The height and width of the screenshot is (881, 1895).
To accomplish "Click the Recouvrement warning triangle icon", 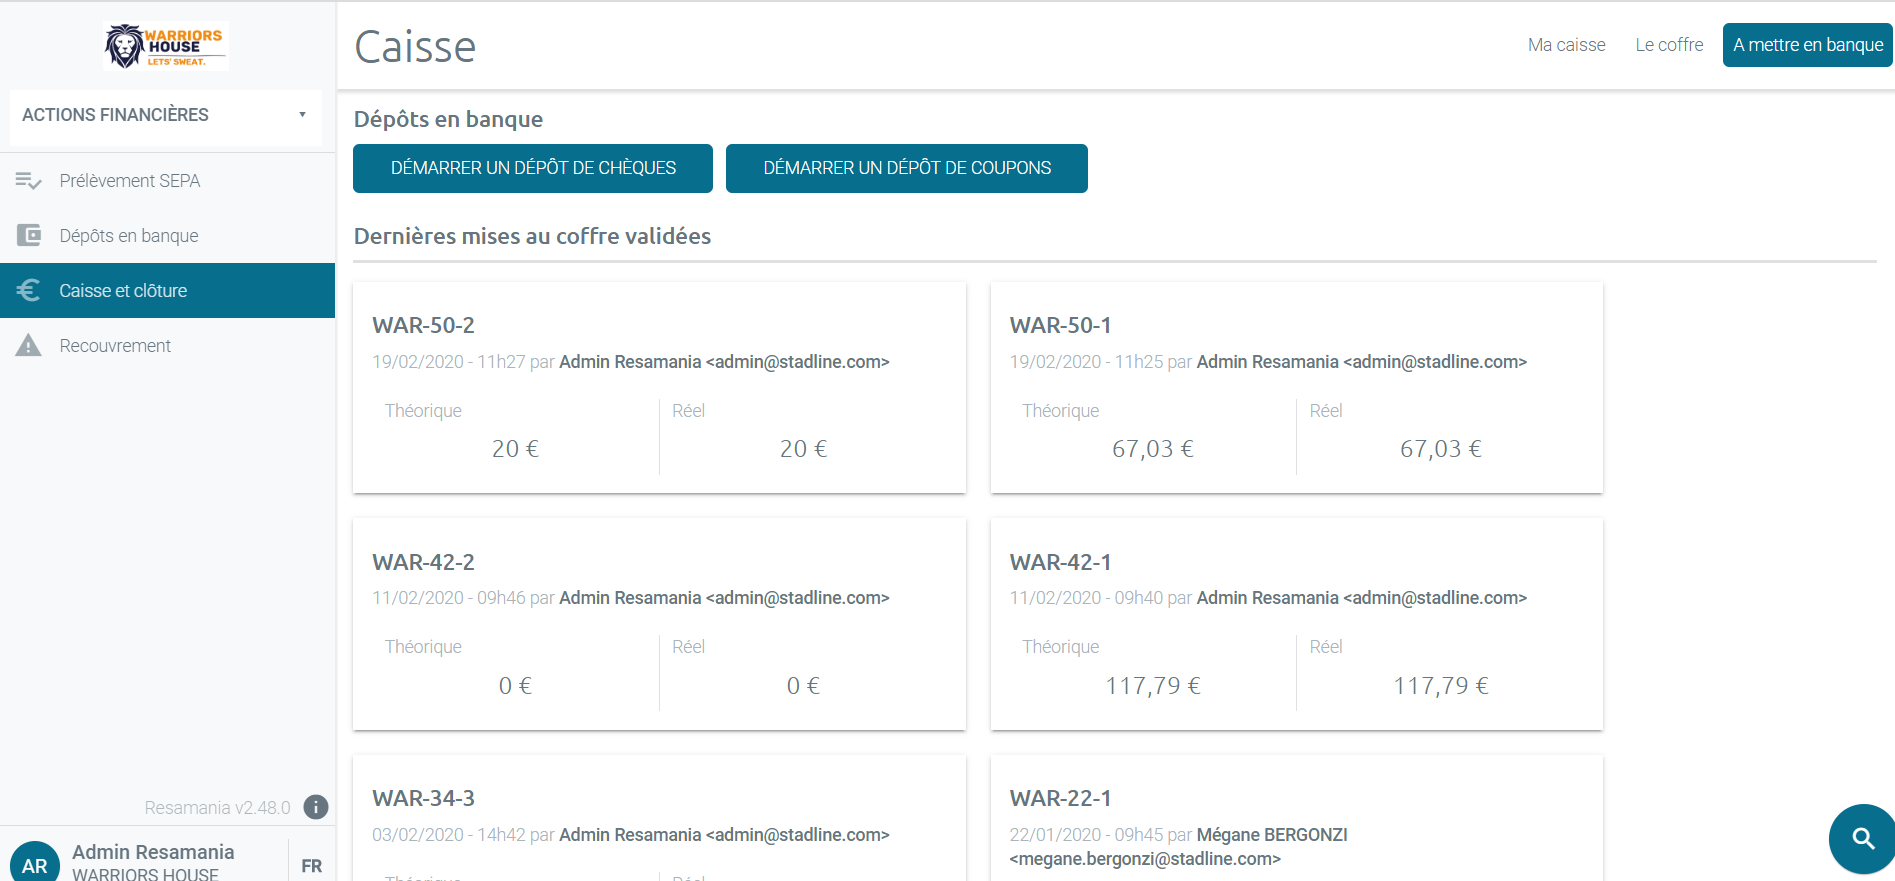I will tap(29, 346).
